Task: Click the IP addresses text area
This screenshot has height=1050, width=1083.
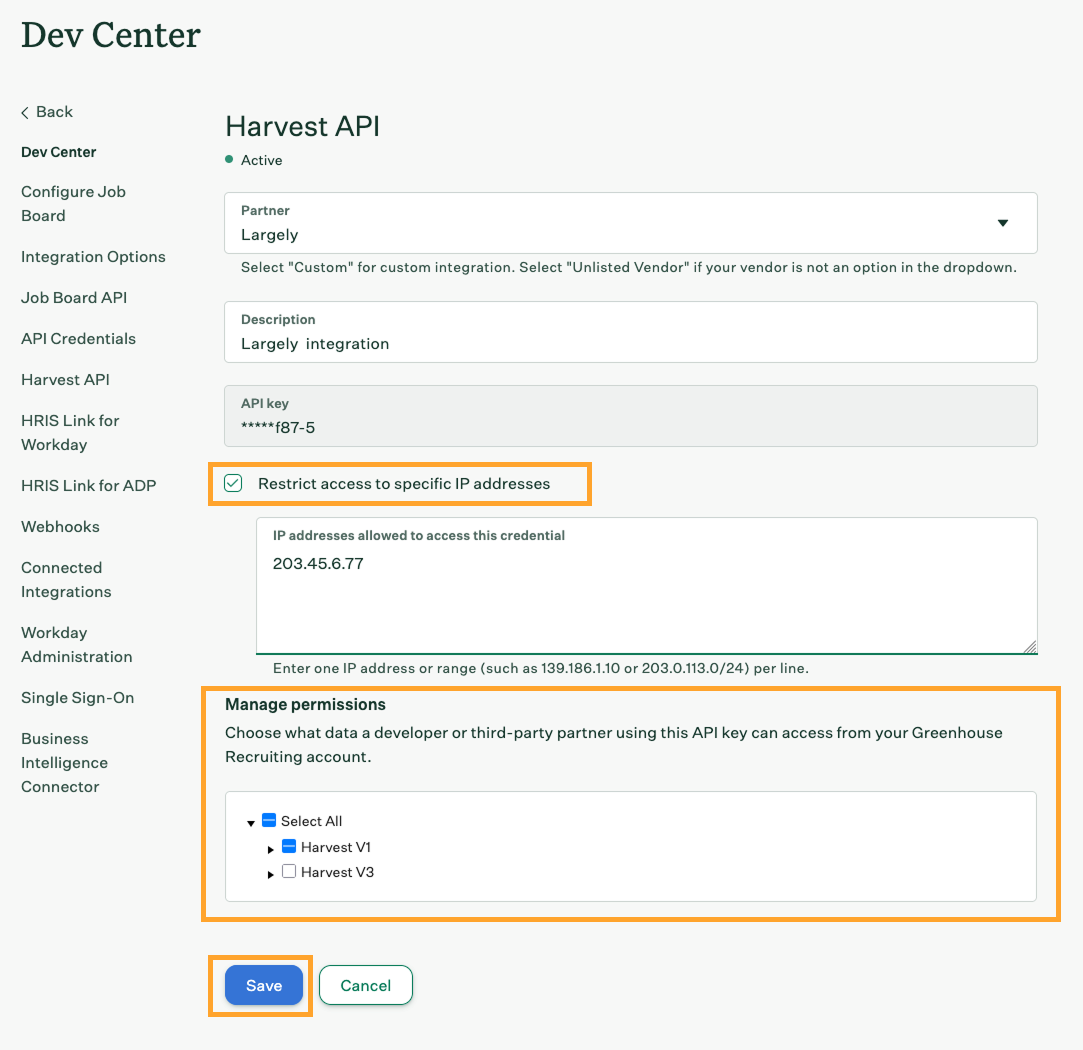Action: coord(646,600)
